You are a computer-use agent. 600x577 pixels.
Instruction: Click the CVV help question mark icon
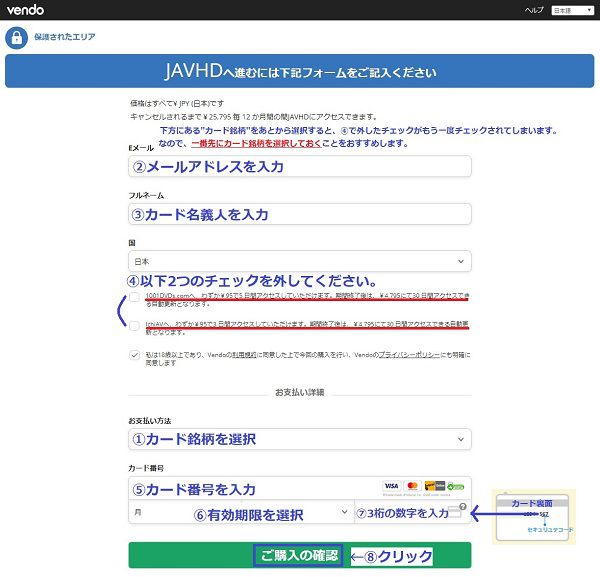point(463,506)
